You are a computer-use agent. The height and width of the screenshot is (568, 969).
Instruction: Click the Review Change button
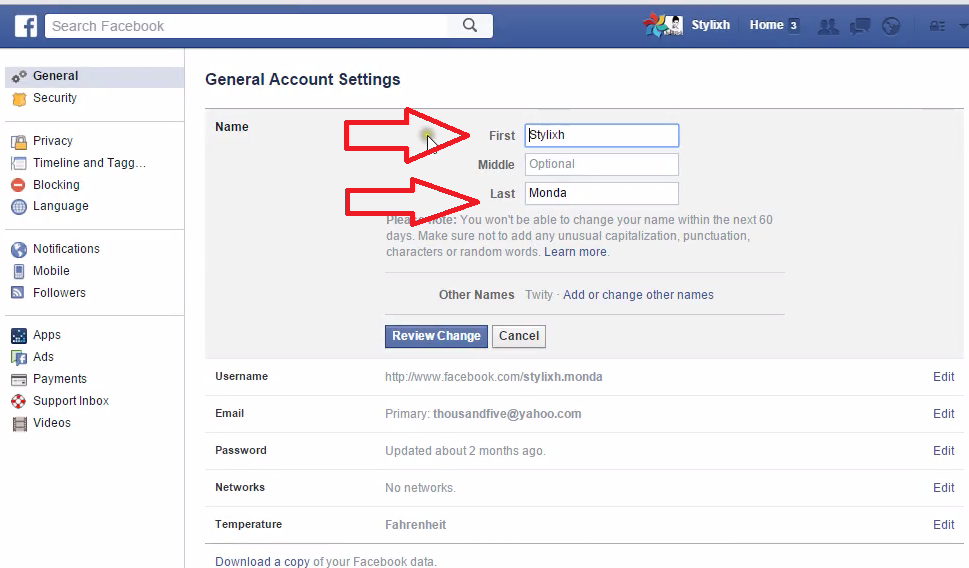(436, 336)
